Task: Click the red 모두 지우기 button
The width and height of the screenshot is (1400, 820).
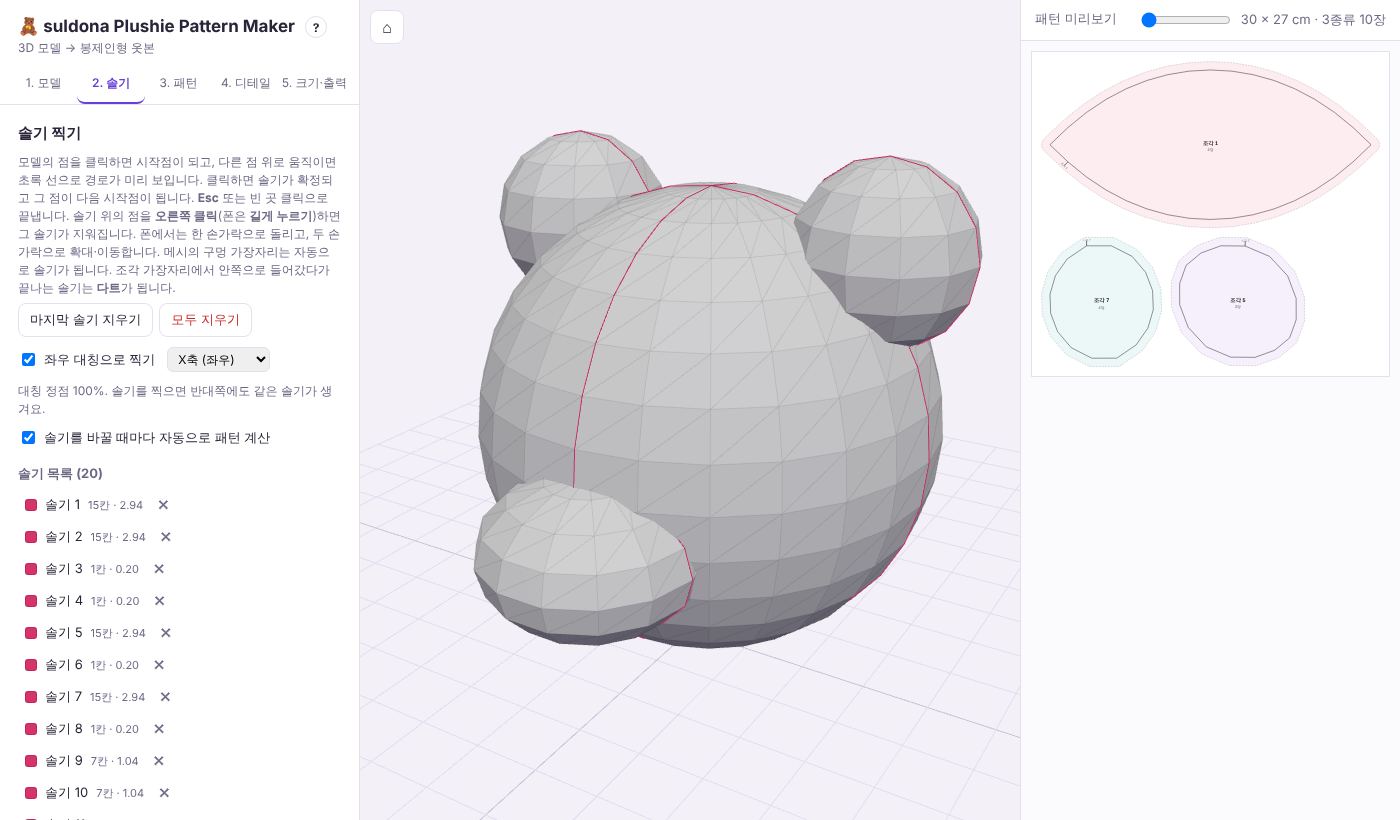Action: click(205, 320)
